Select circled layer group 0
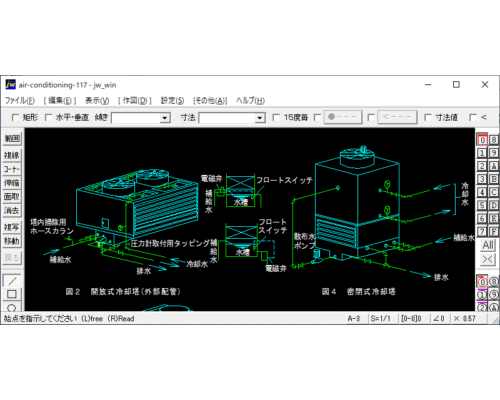The height and width of the screenshot is (400, 500). [482, 282]
